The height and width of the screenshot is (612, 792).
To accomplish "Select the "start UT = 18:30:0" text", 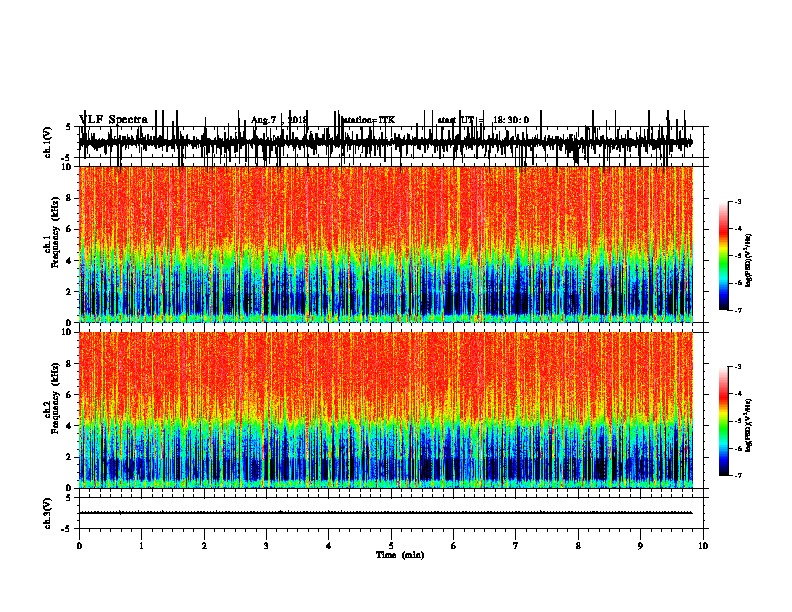I will pos(483,120).
